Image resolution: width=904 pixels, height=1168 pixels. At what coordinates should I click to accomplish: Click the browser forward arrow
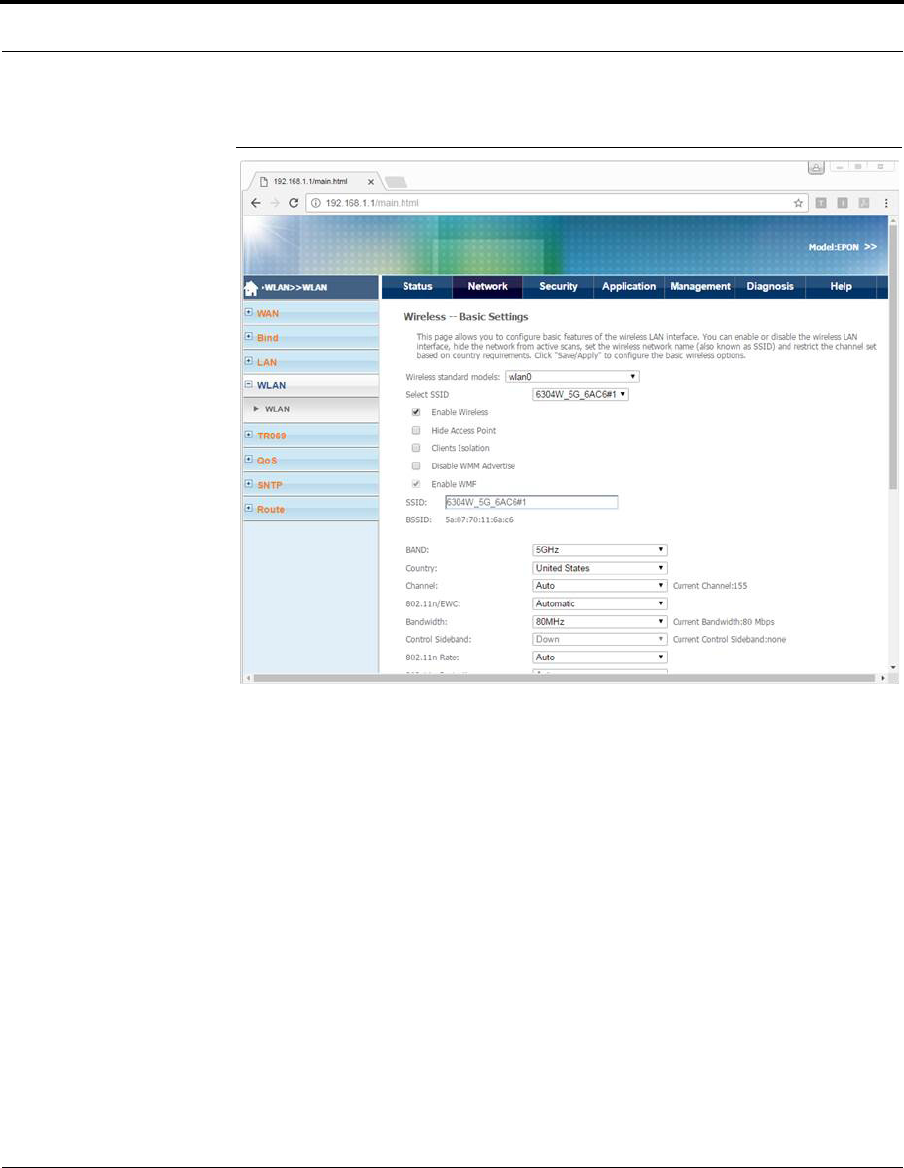point(275,203)
